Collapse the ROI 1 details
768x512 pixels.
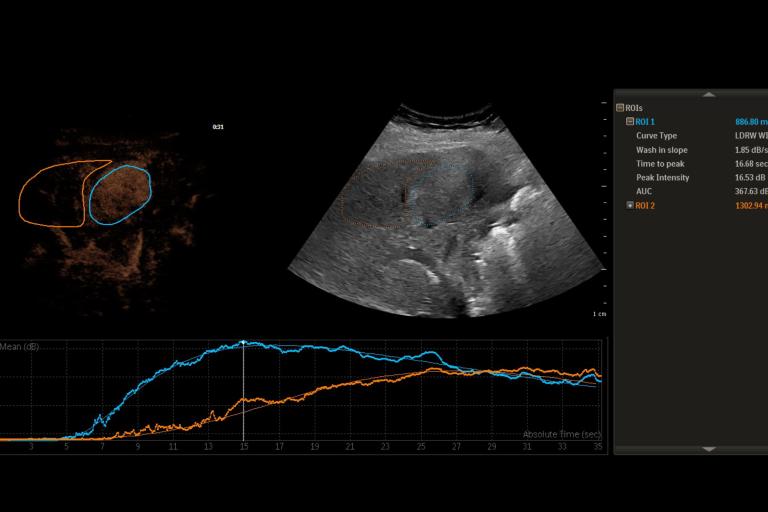coord(629,121)
